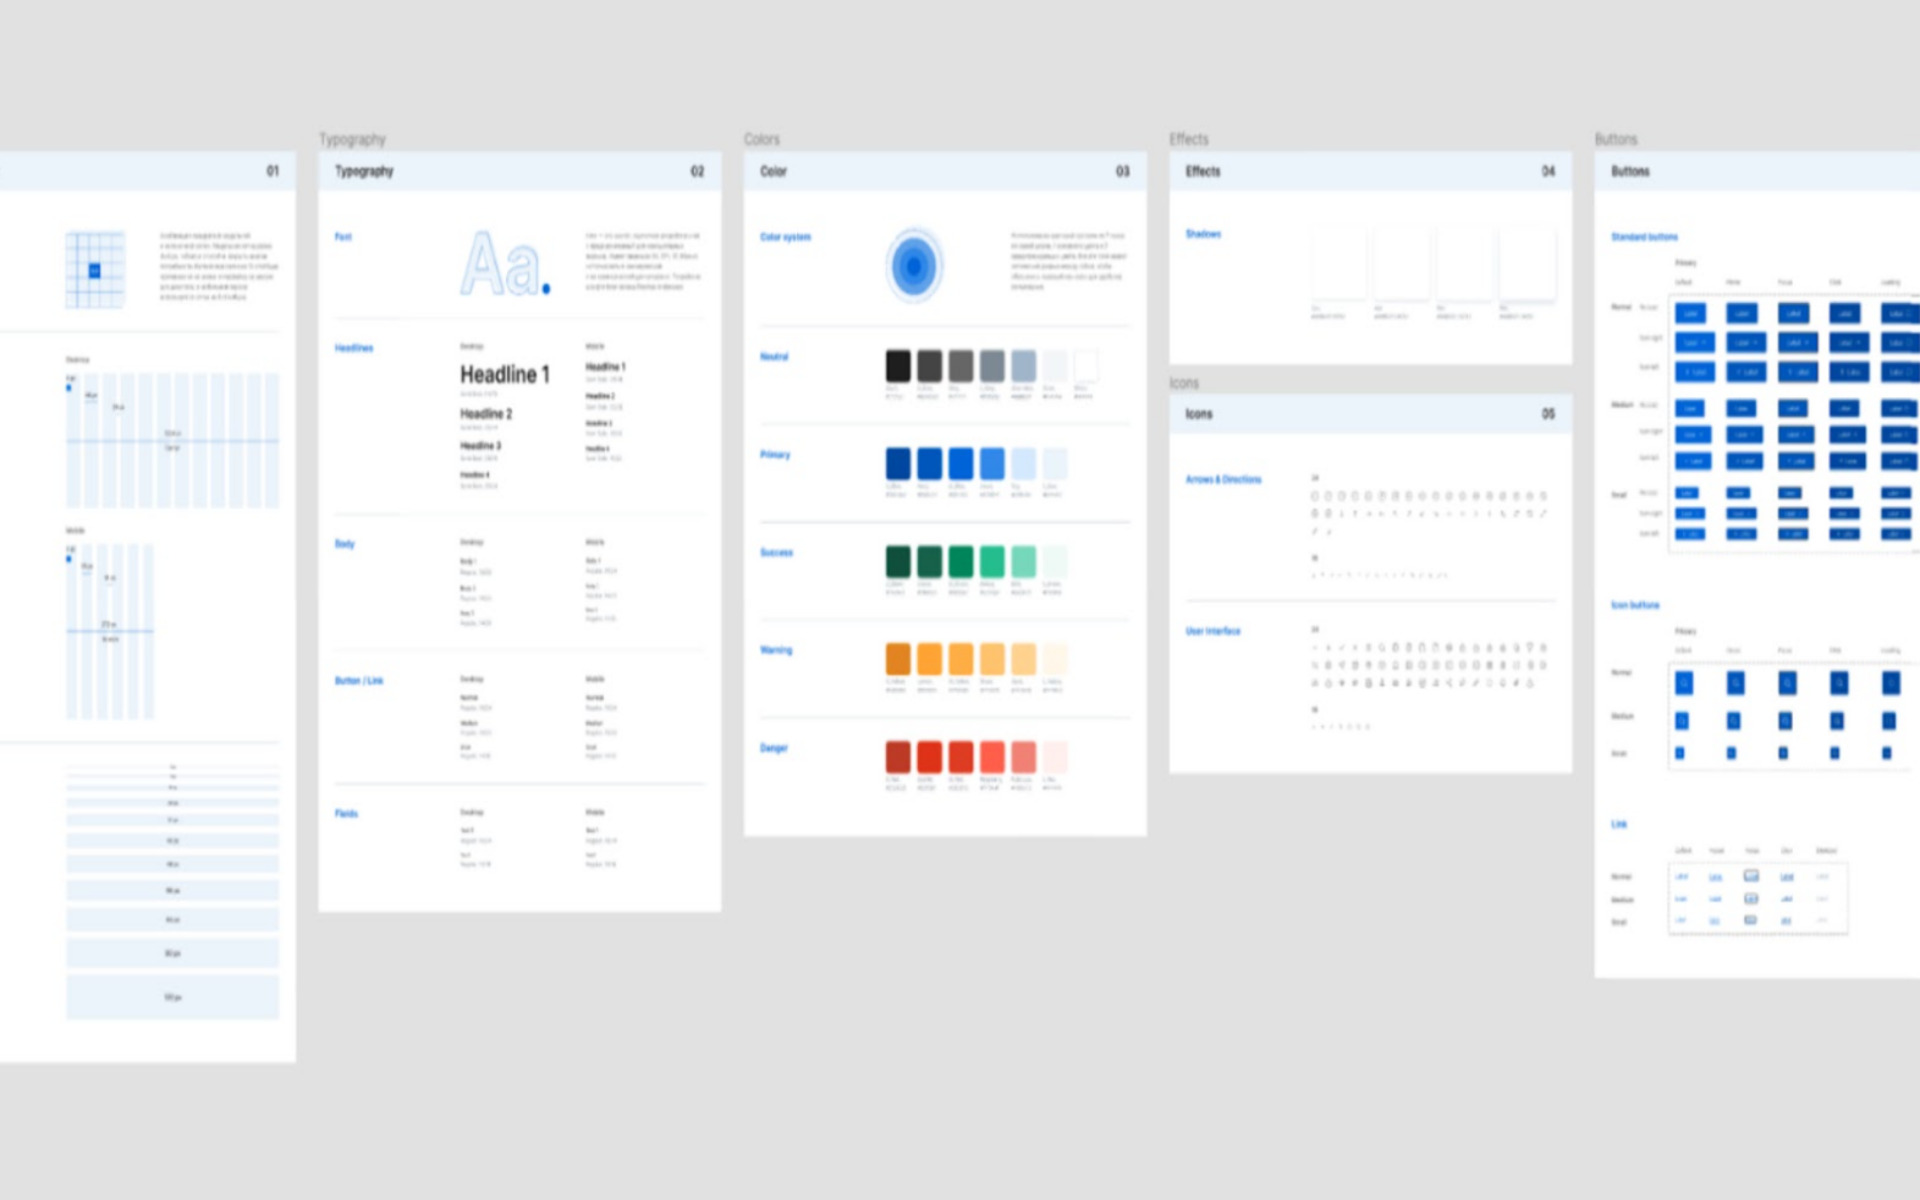1920x1200 pixels.
Task: Click the Typography title in frame header 02
Action: [364, 171]
